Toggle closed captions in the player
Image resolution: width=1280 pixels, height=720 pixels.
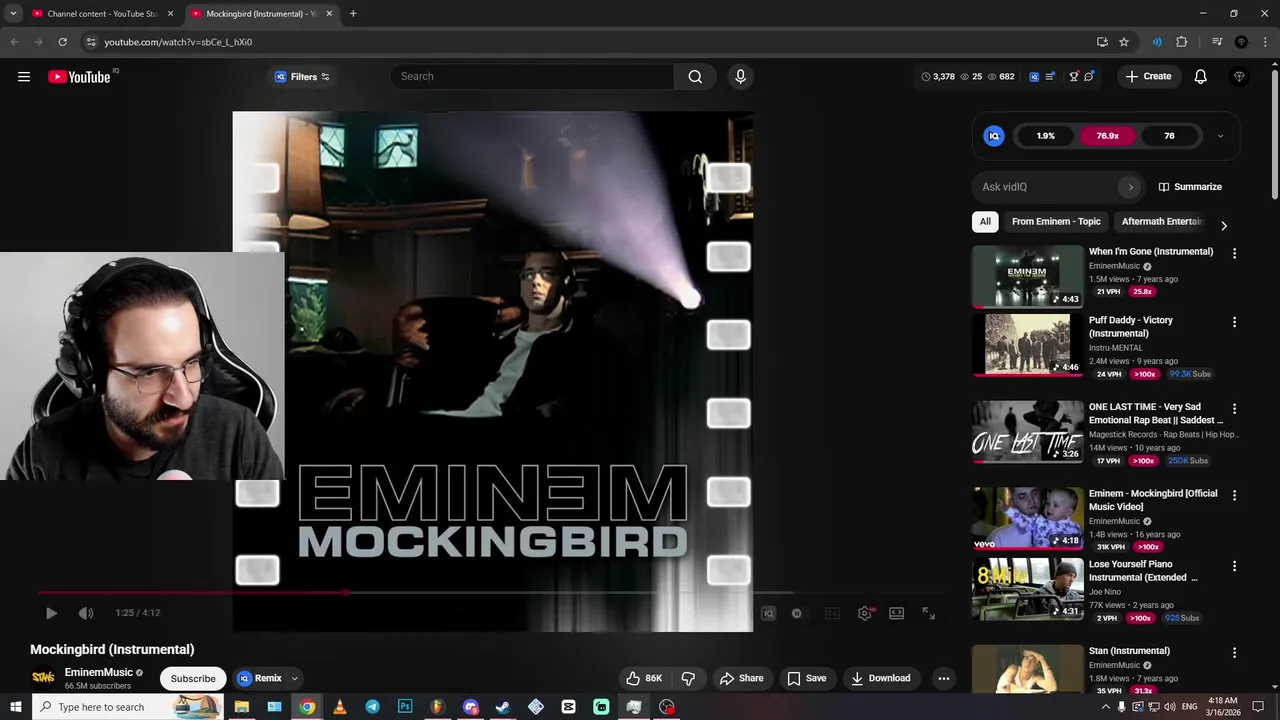(x=832, y=613)
